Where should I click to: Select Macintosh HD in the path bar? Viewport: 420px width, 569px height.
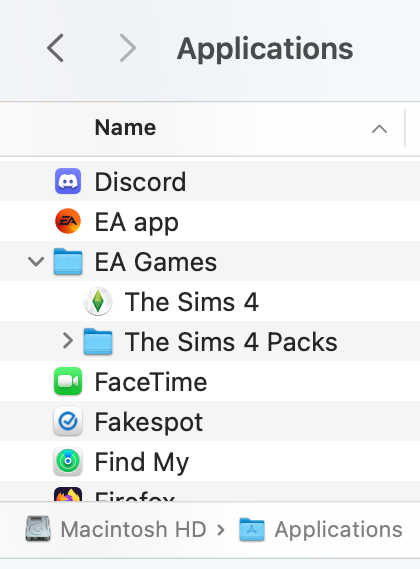133,529
